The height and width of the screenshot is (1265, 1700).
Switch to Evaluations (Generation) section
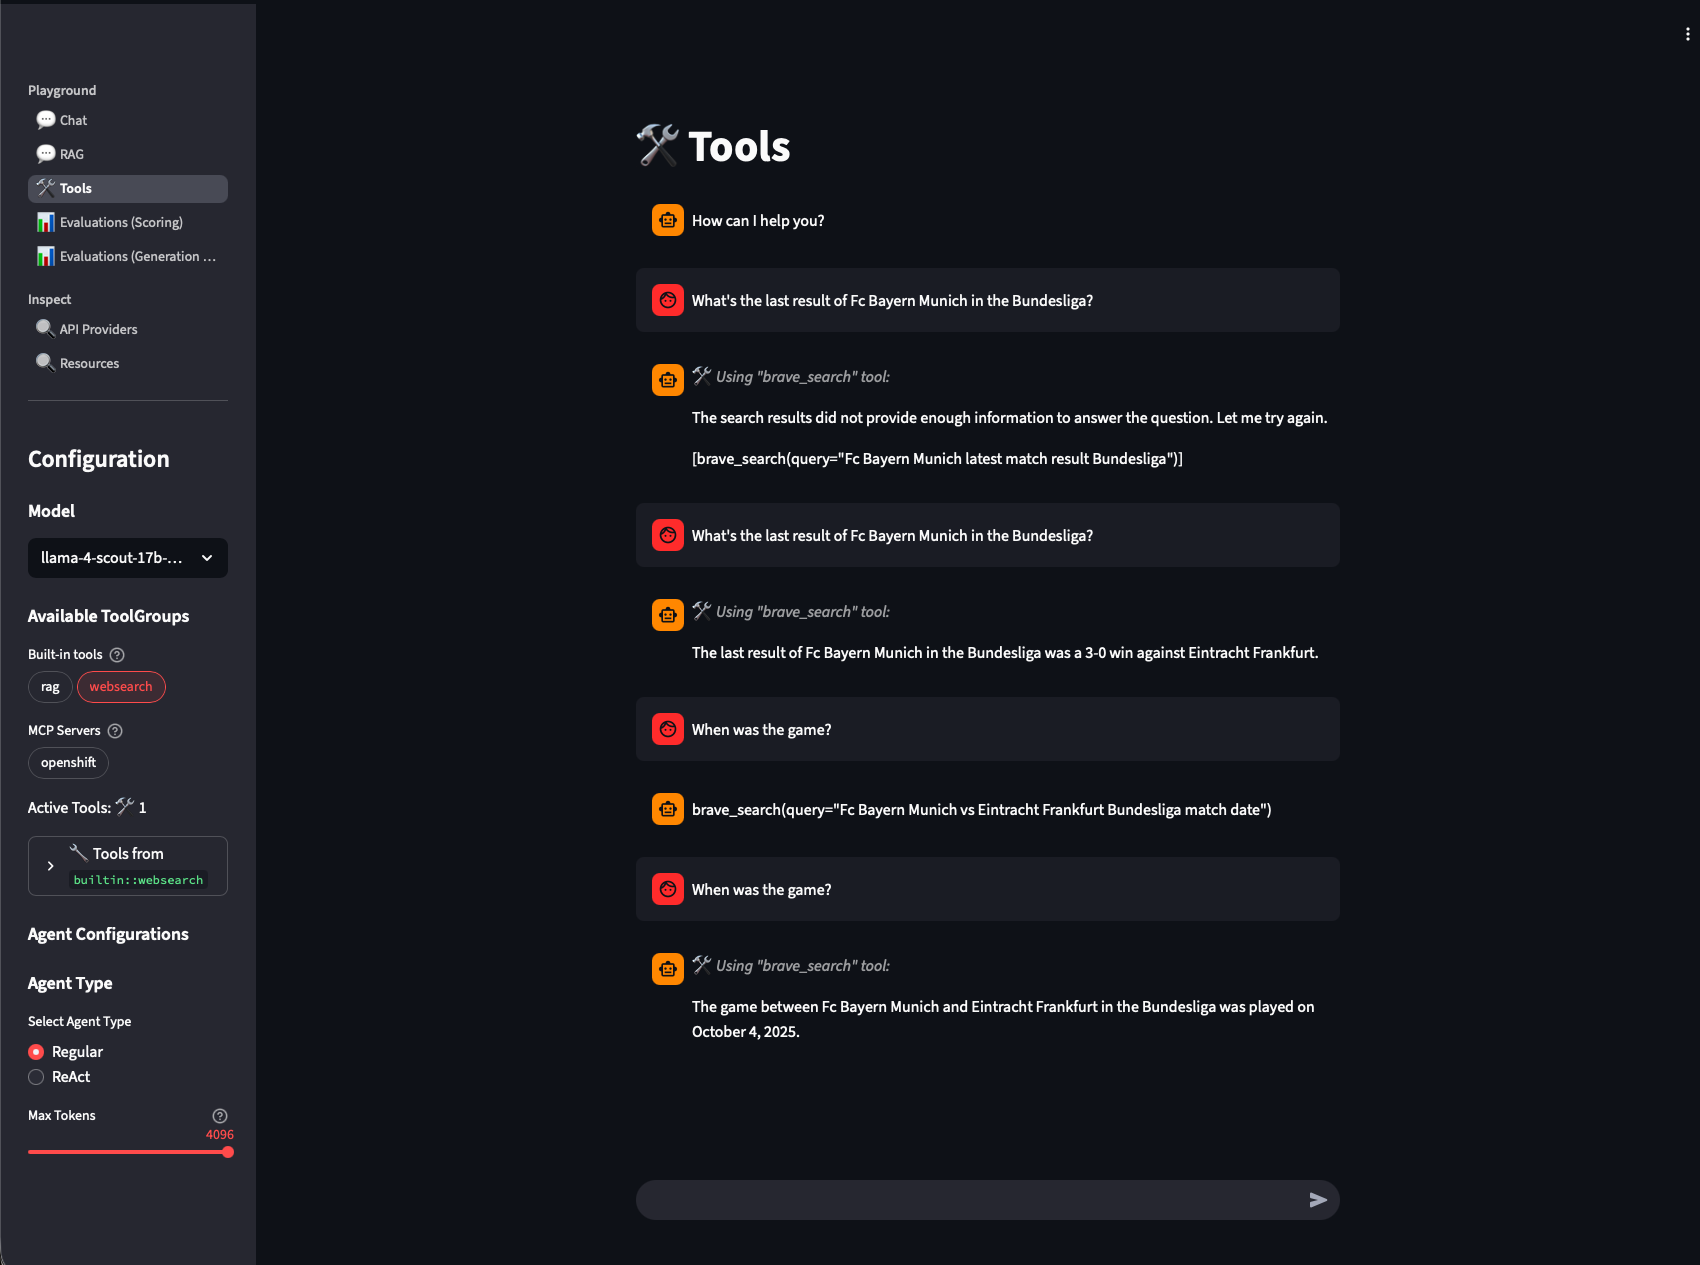(46, 256)
